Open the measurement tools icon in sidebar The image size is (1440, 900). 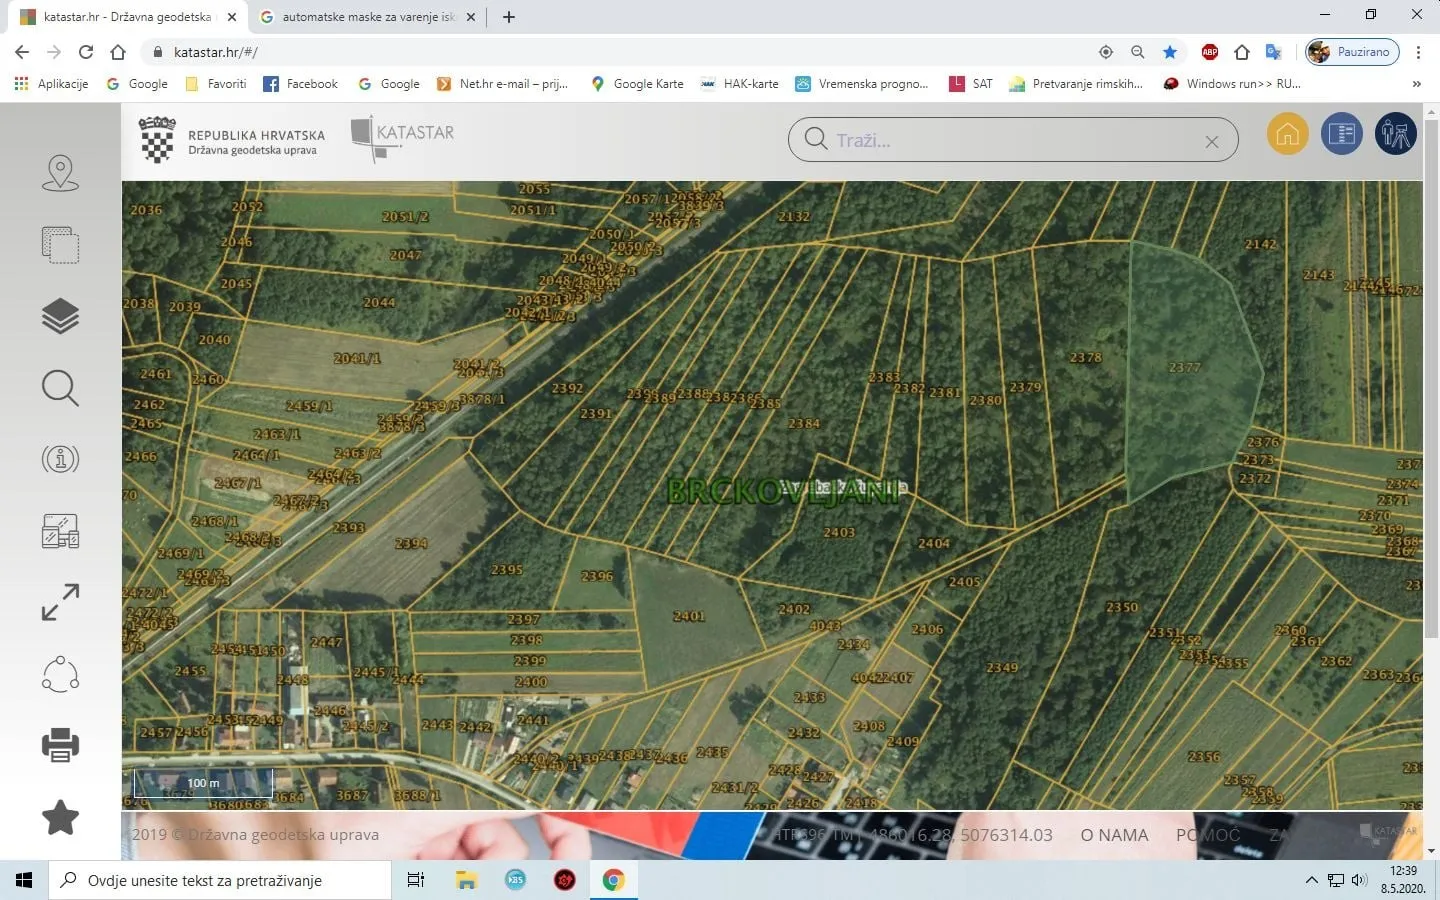pos(60,531)
